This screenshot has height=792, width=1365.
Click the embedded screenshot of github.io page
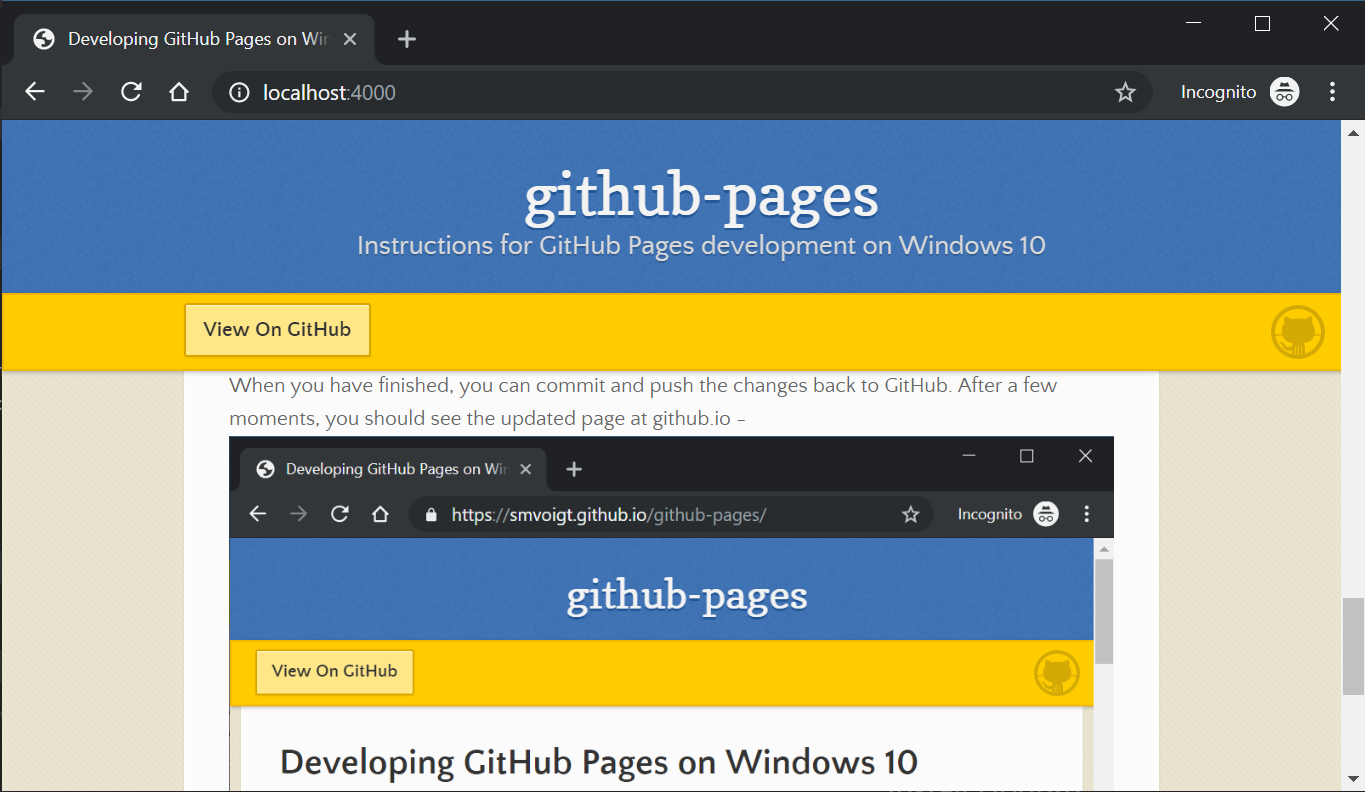pyautogui.click(x=671, y=613)
